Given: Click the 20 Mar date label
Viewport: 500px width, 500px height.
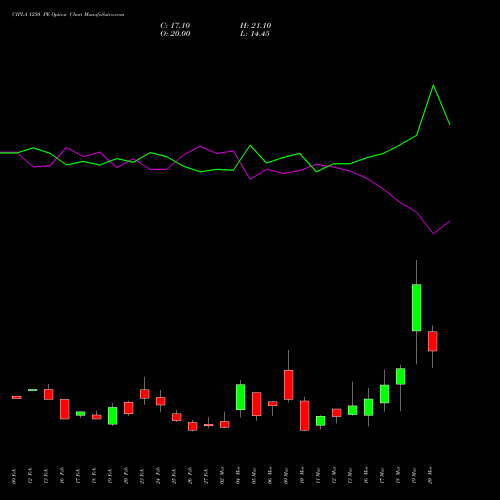Looking at the screenshot, I should [x=430, y=476].
